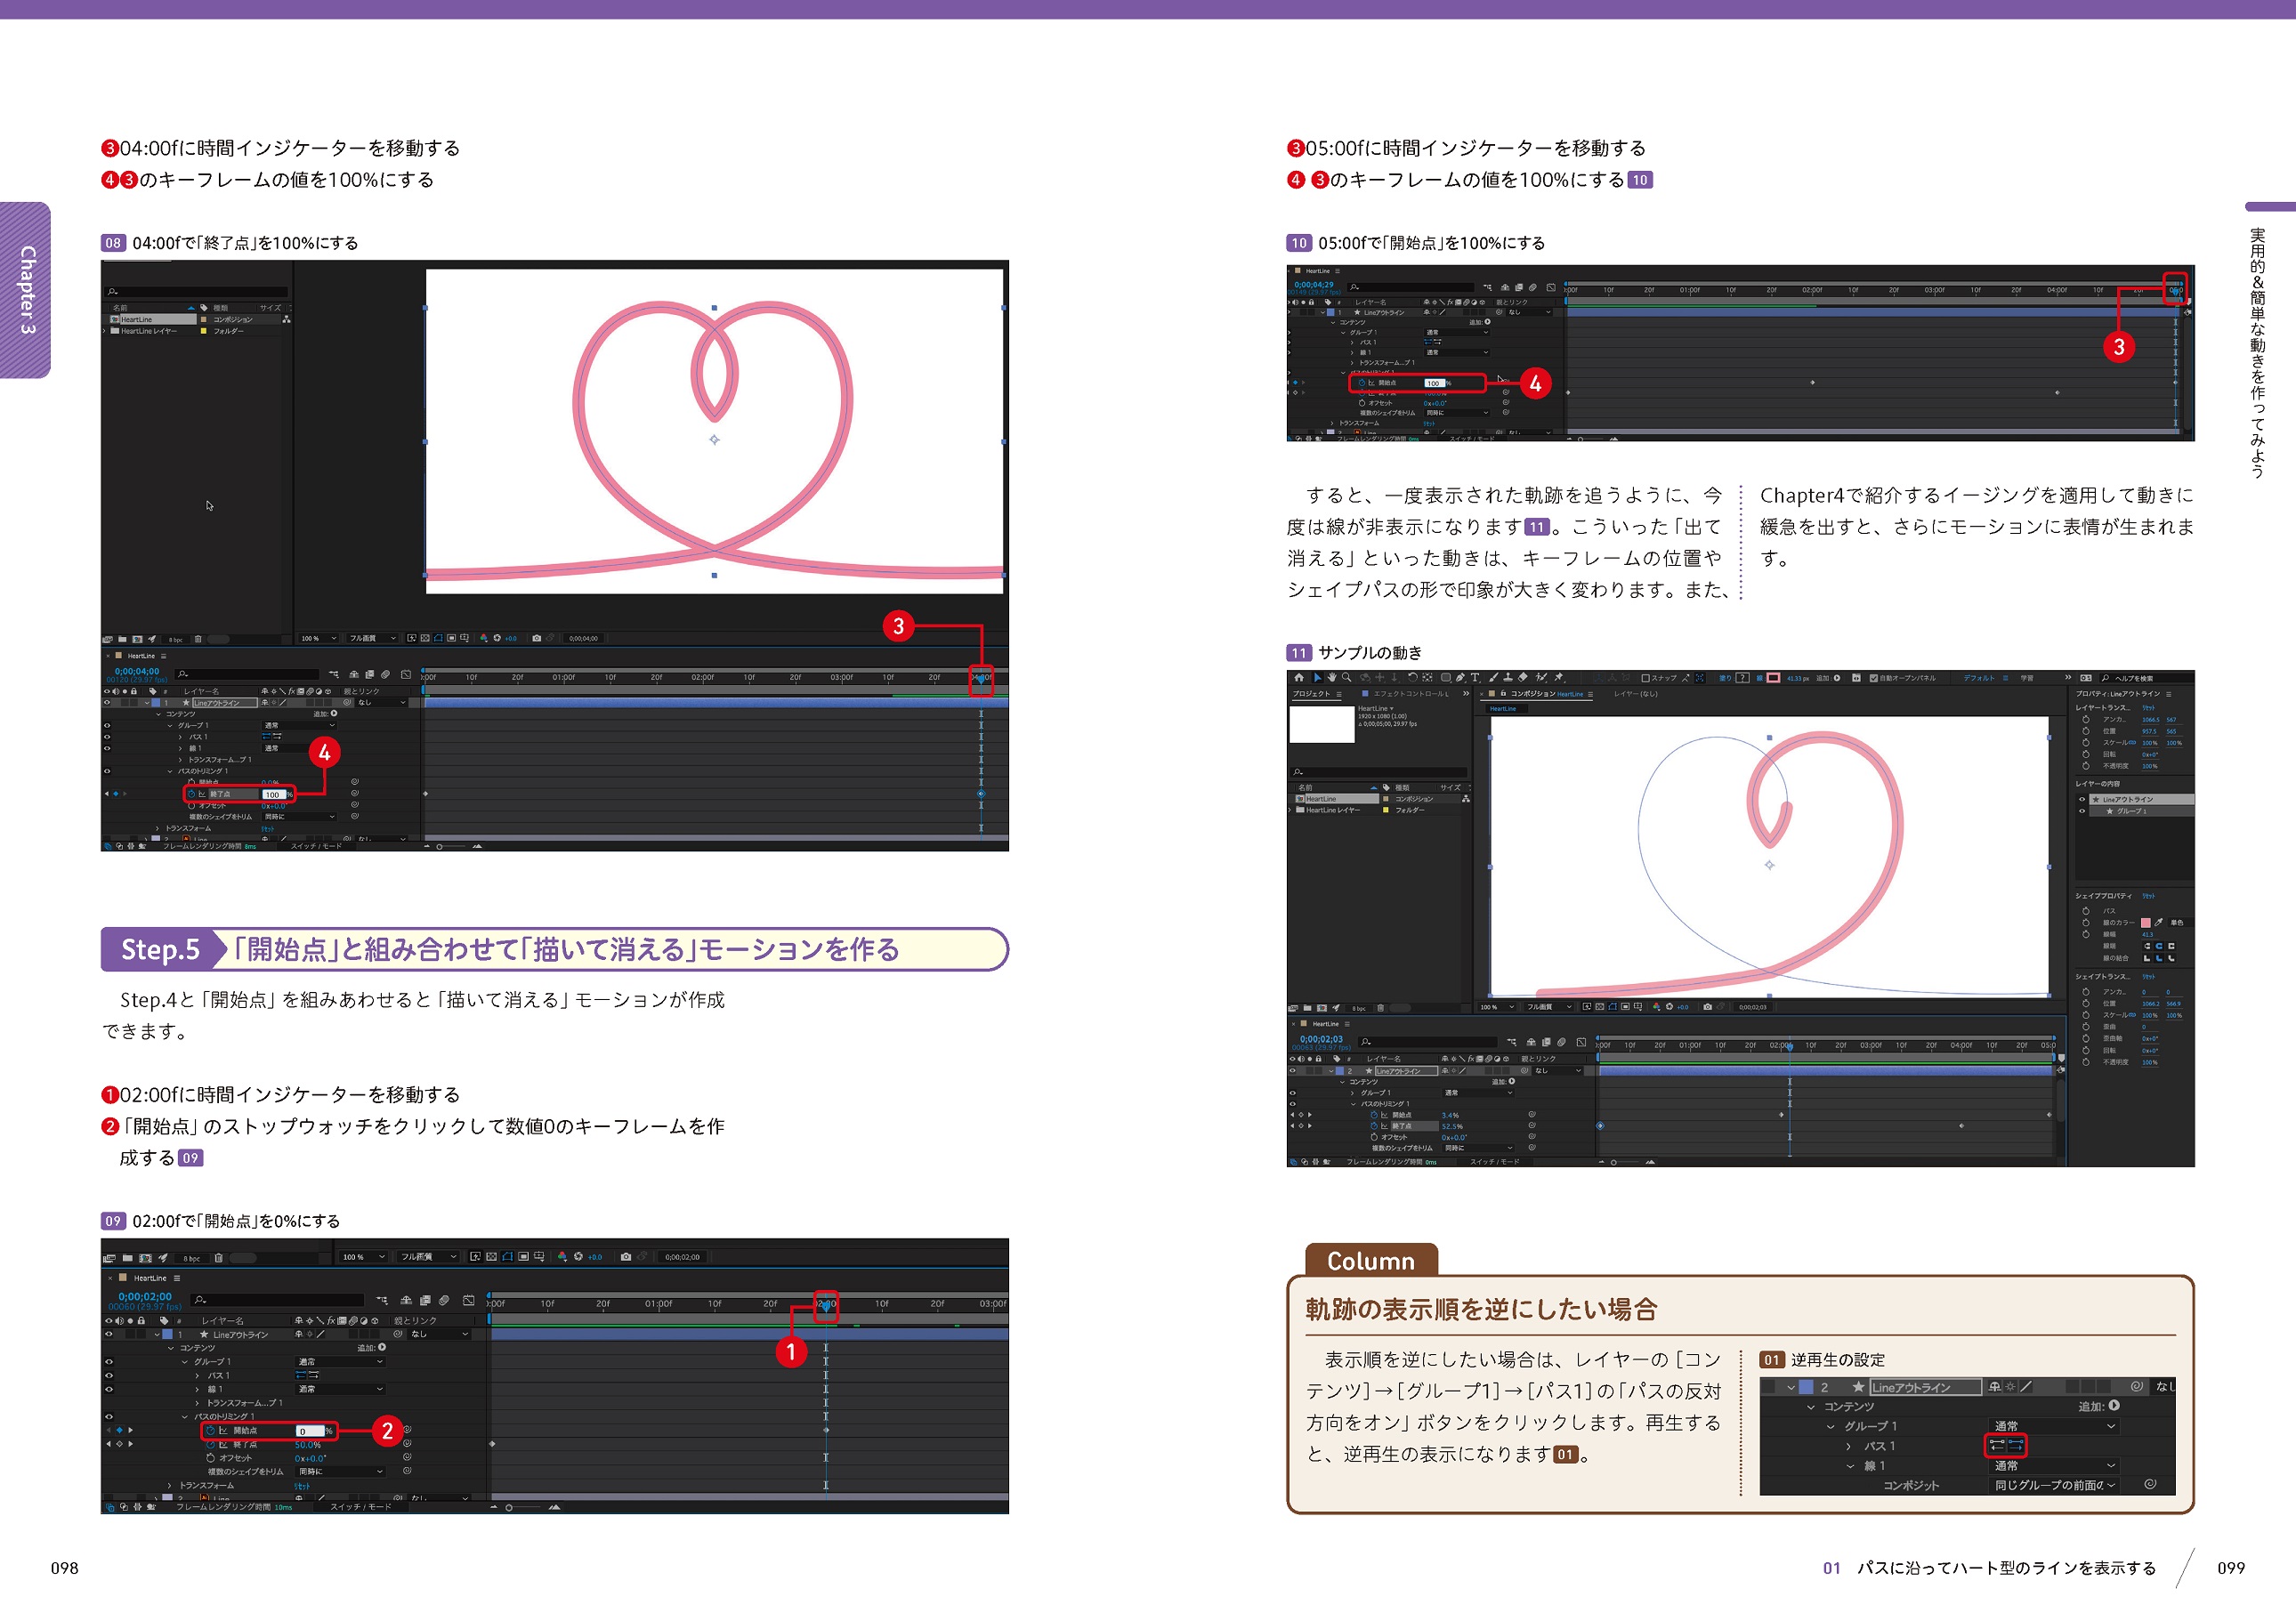Select the Type tool in figure 11 toolbar

point(1475,678)
